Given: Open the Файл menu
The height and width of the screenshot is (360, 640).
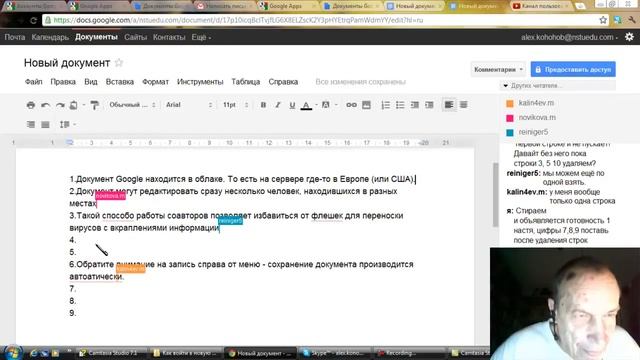Looking at the screenshot, I should pyautogui.click(x=33, y=82).
